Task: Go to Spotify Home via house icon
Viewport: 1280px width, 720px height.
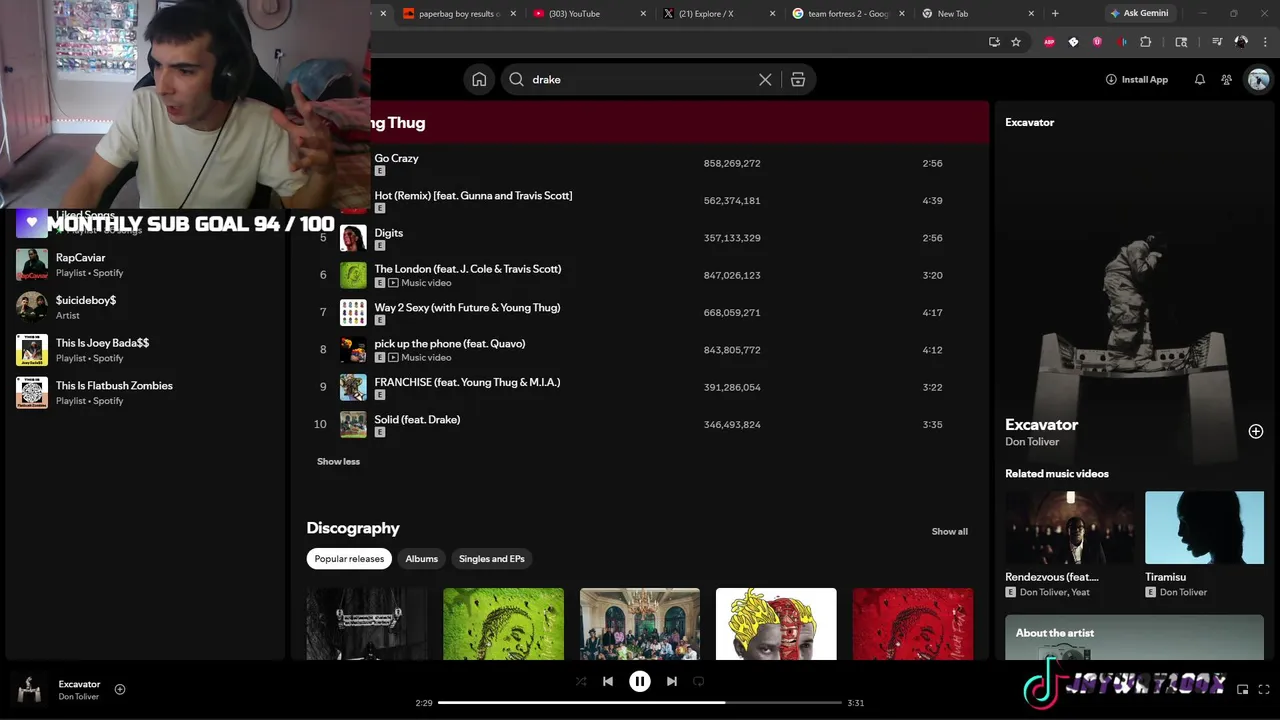Action: pos(479,80)
